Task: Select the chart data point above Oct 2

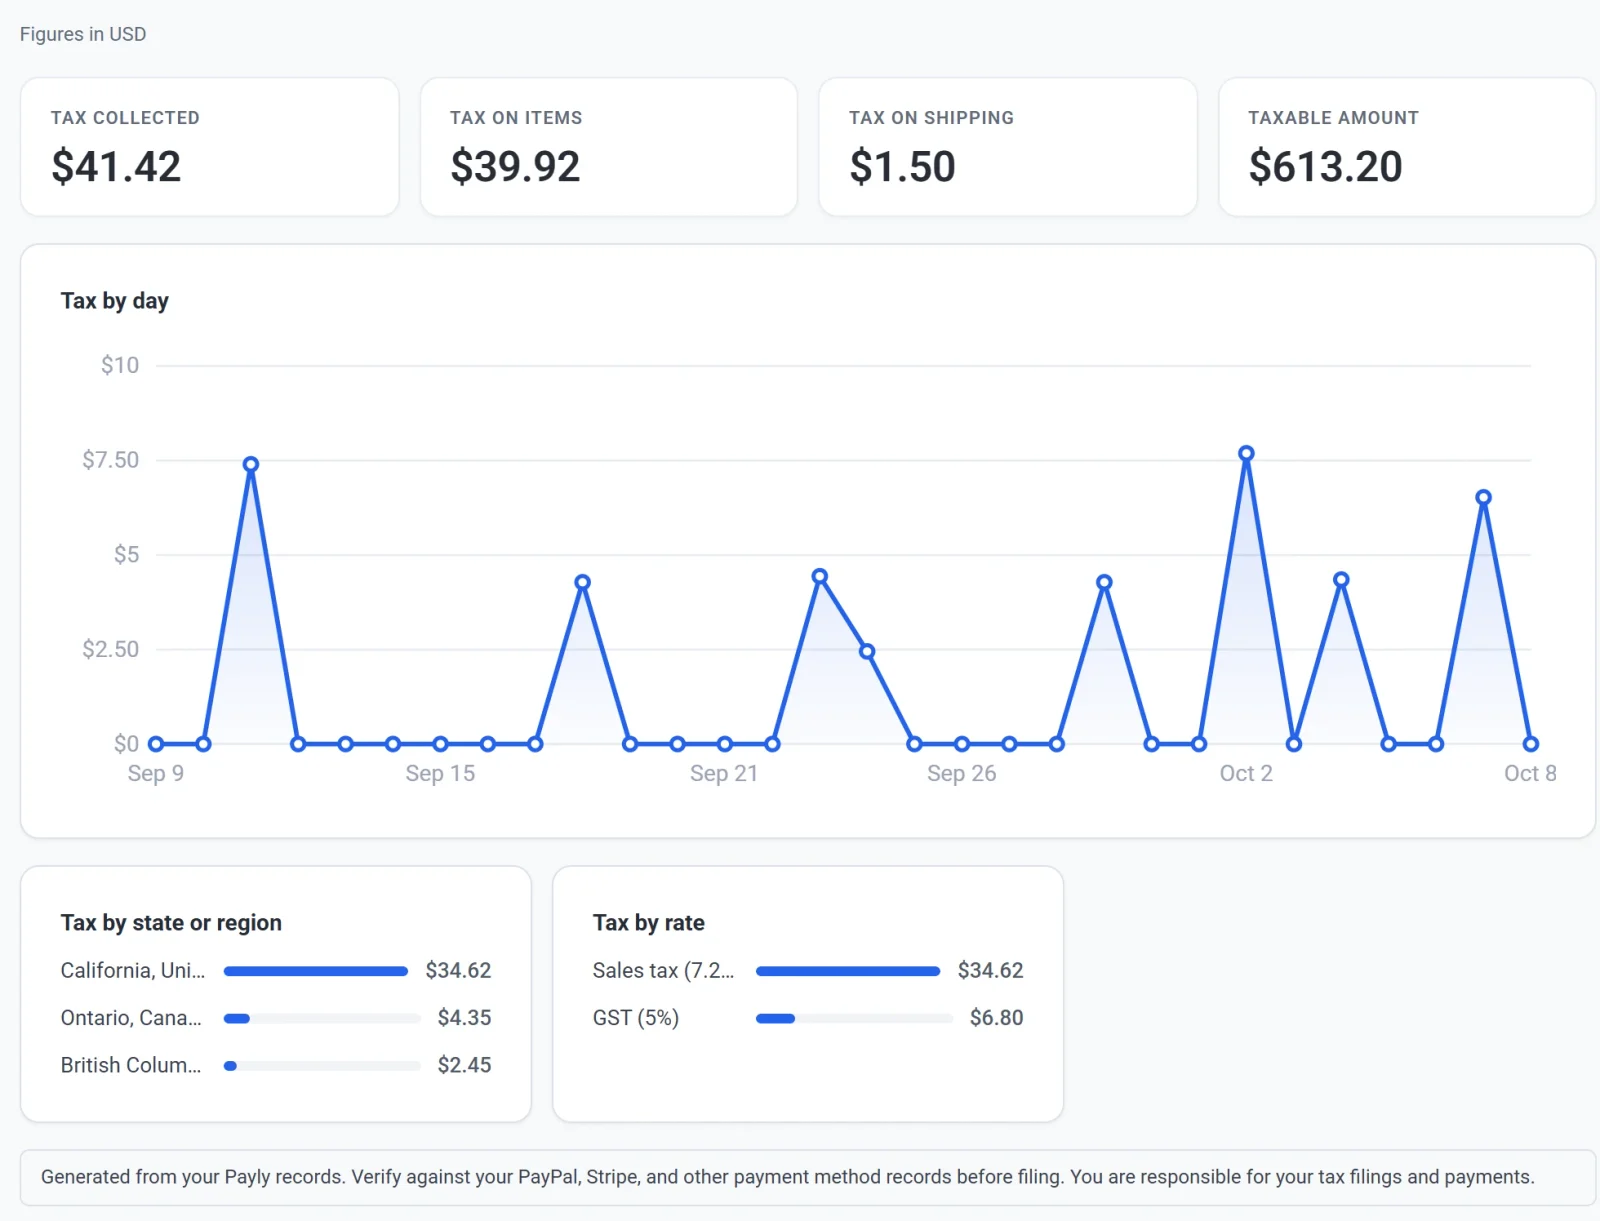Action: click(x=1246, y=454)
